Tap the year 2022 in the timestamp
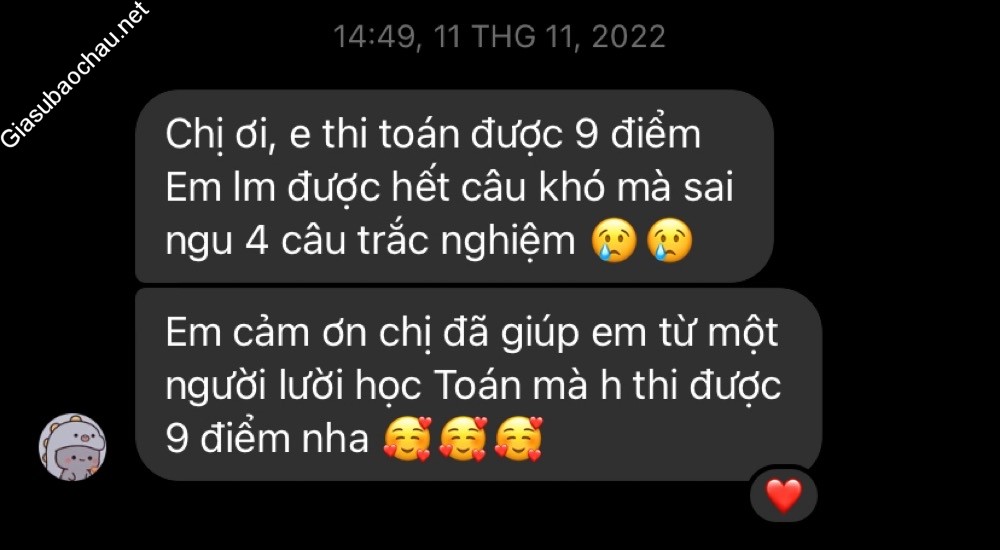Screen dimensions: 1000x550 [628, 37]
